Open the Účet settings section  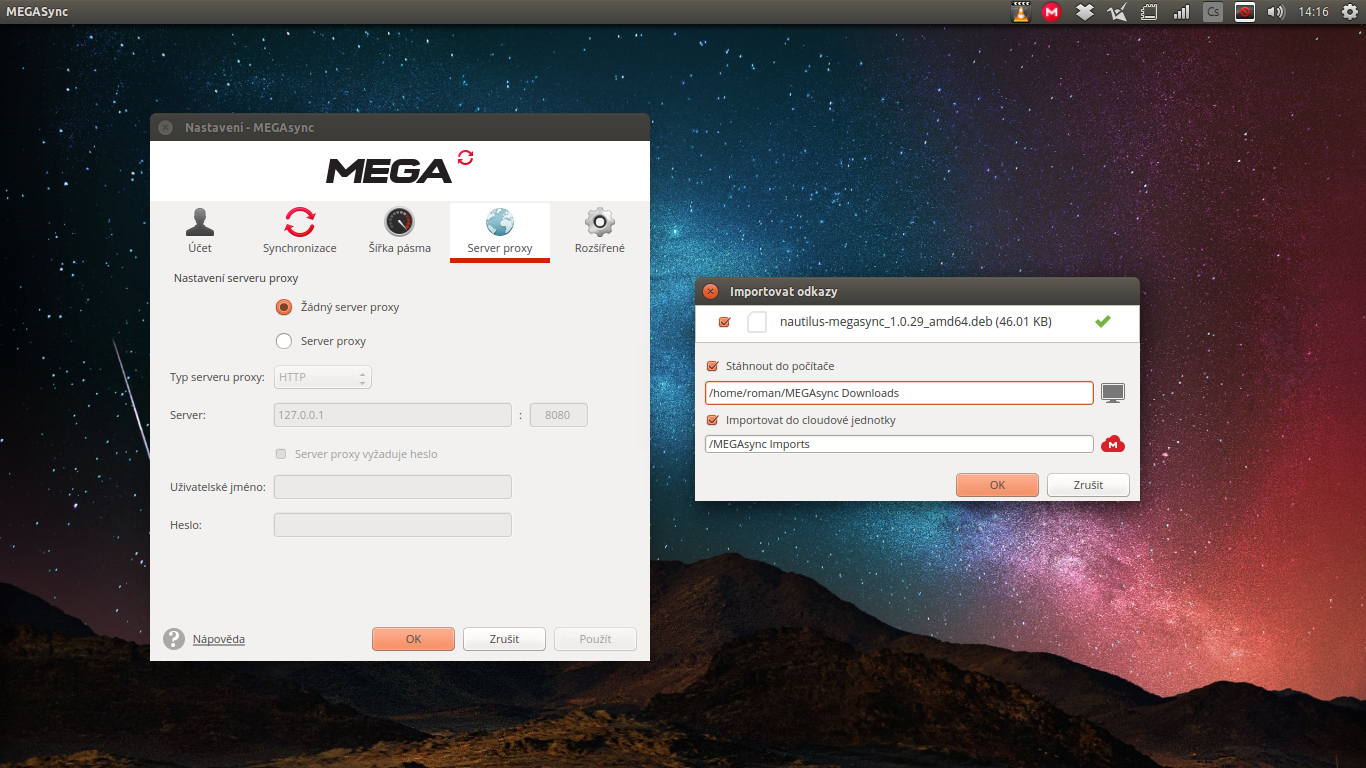199,230
